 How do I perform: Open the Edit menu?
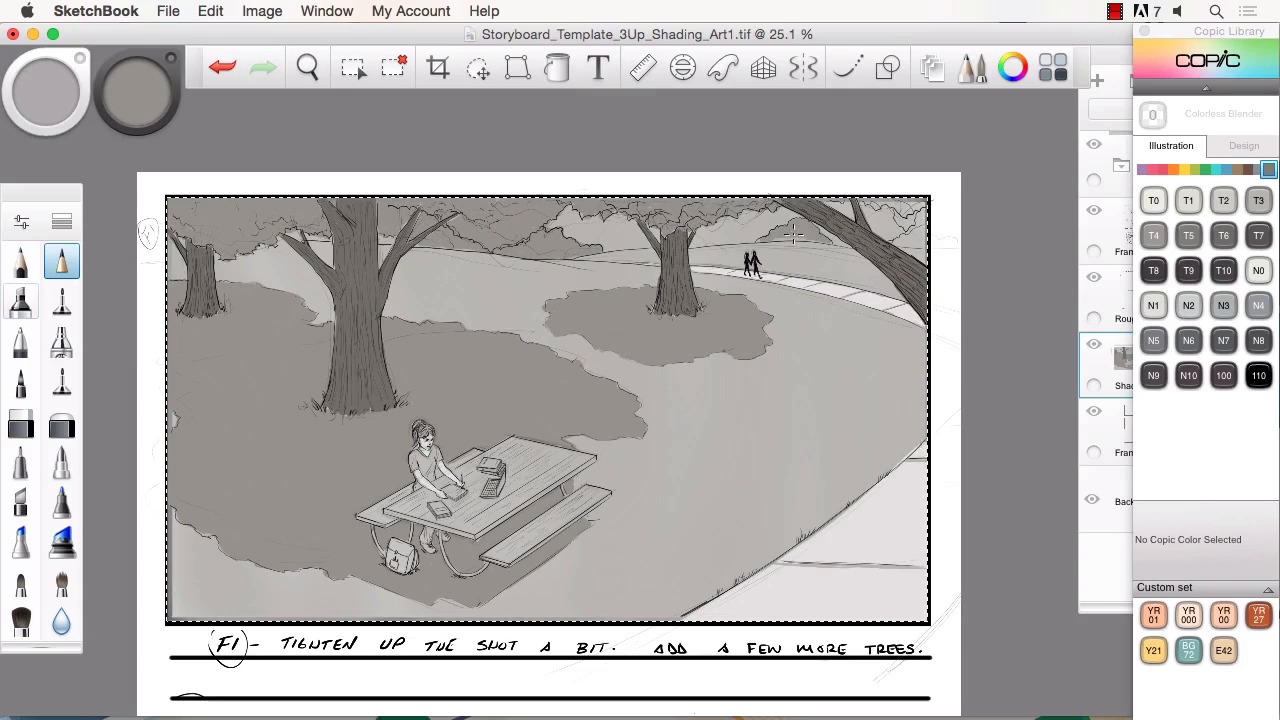(x=210, y=11)
